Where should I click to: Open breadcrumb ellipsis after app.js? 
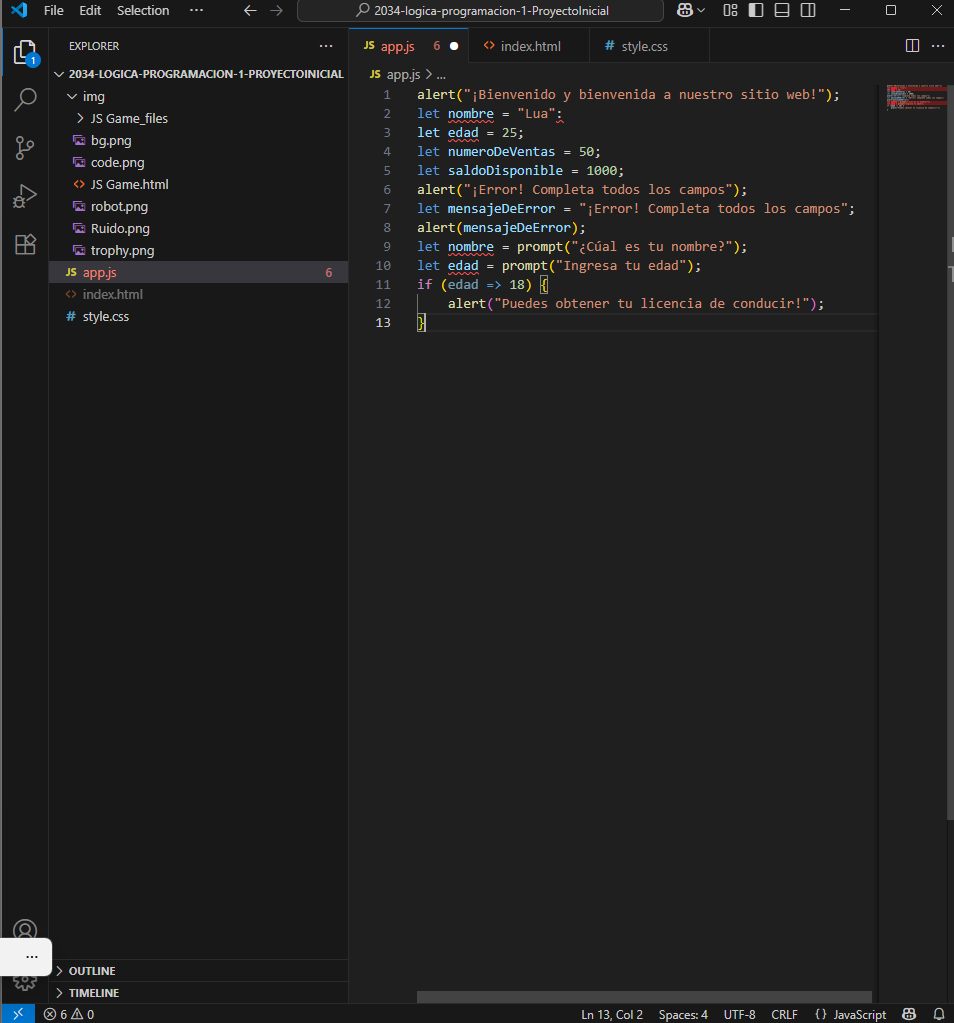click(x=441, y=75)
